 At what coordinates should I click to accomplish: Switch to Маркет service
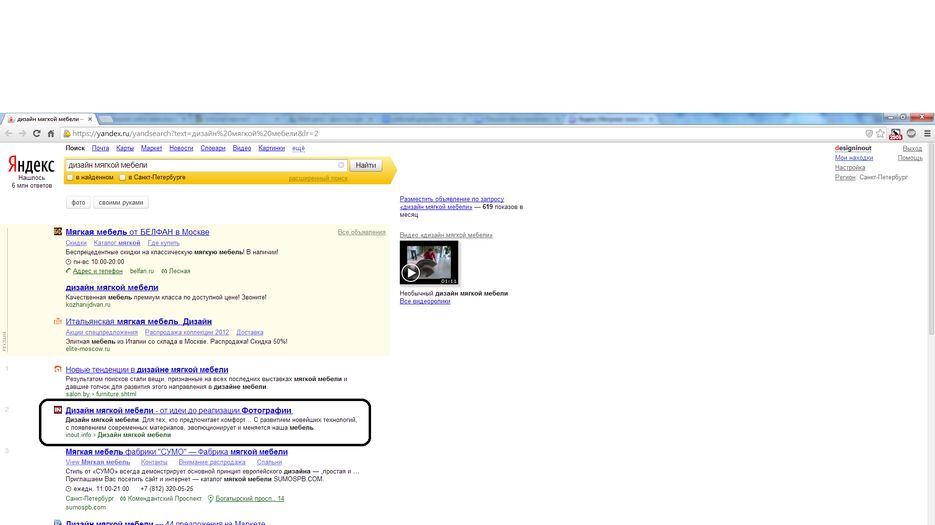click(151, 148)
